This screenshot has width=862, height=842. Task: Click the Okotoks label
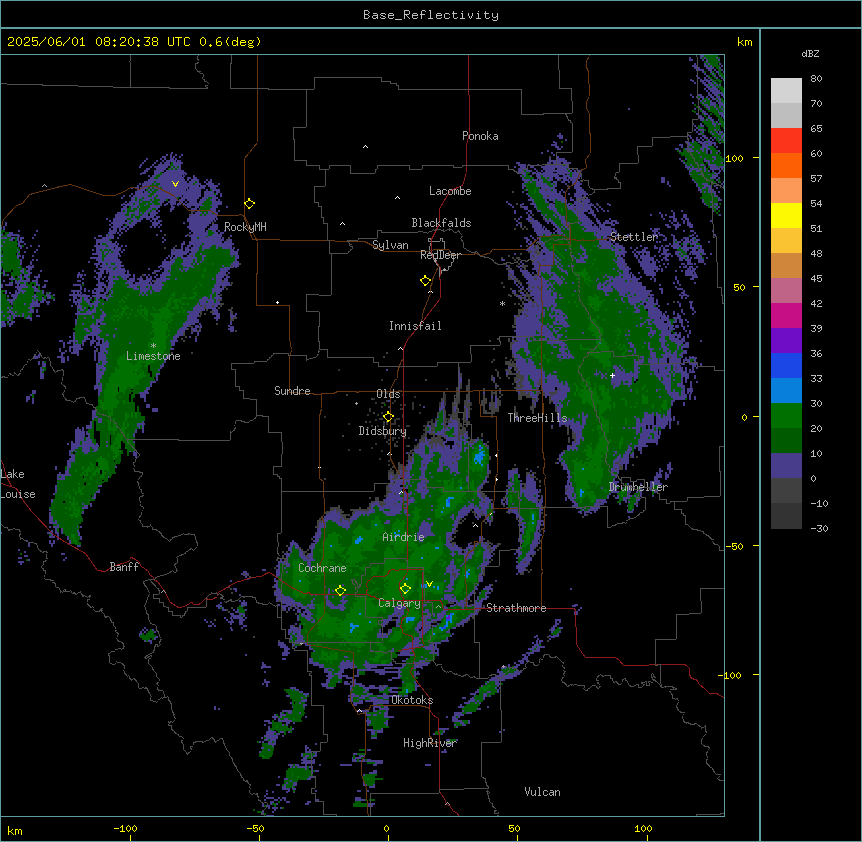tap(412, 700)
